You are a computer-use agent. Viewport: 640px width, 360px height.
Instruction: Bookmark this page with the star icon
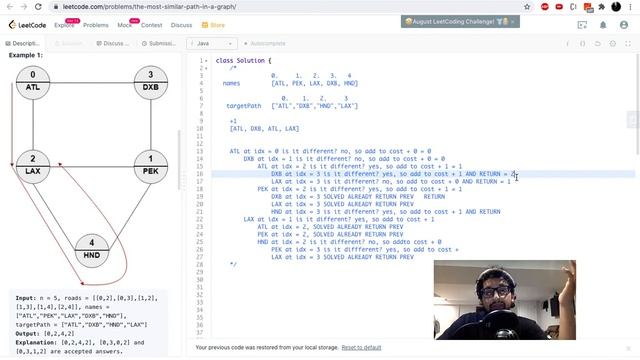point(527,7)
